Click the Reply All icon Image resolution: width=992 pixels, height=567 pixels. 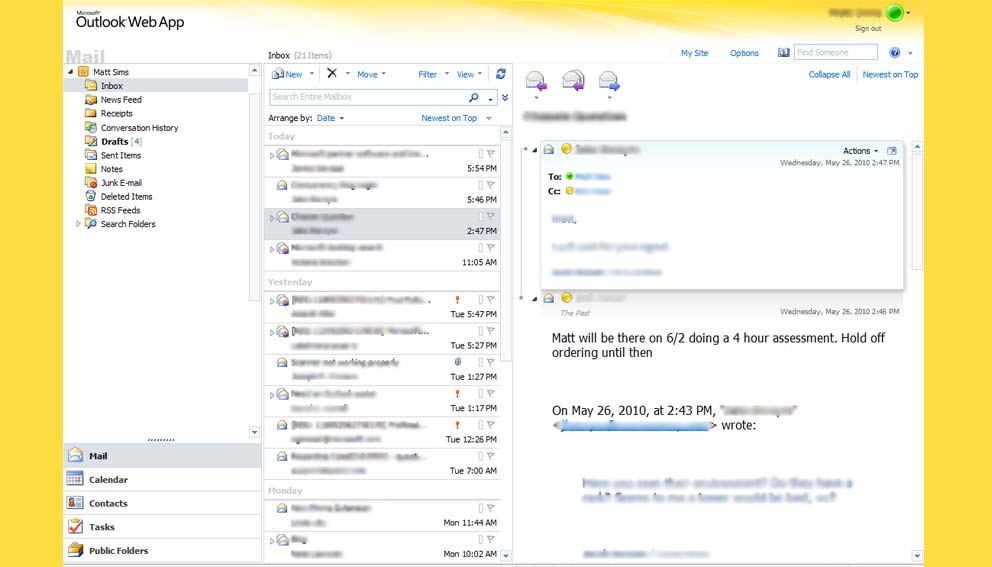[x=573, y=81]
